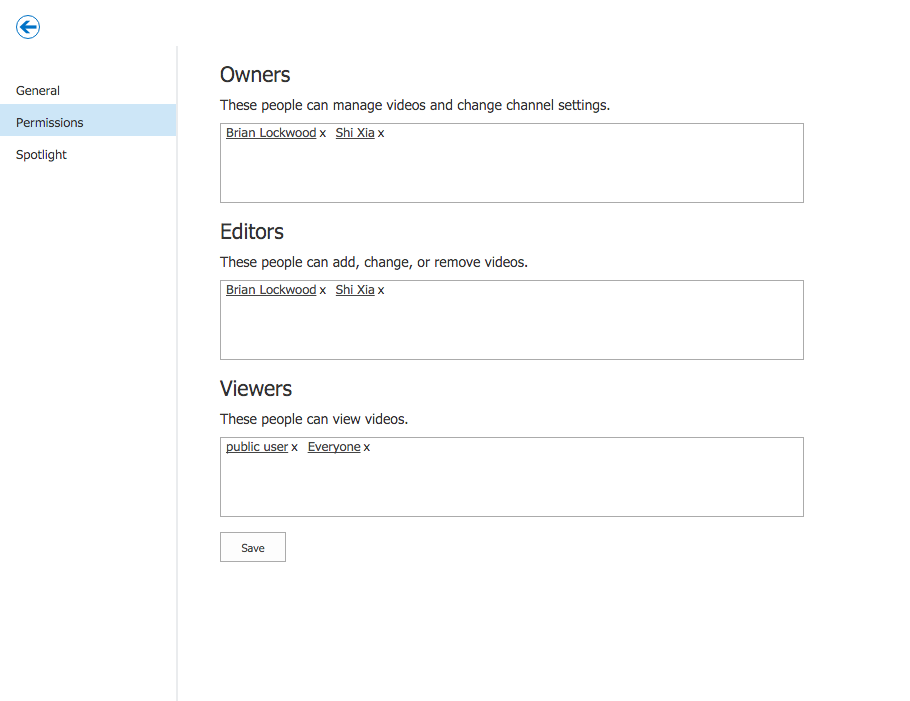910x701 pixels.
Task: Remove Brian Lockwood from Editors
Action: click(323, 290)
